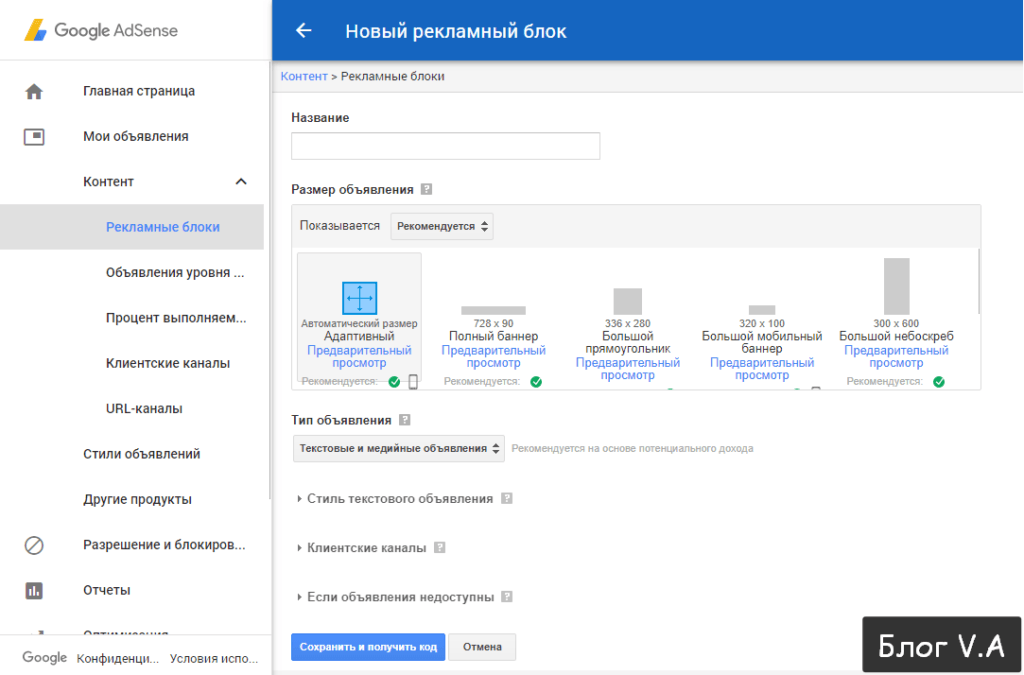
Task: Focus the Название text input field
Action: pyautogui.click(x=445, y=146)
